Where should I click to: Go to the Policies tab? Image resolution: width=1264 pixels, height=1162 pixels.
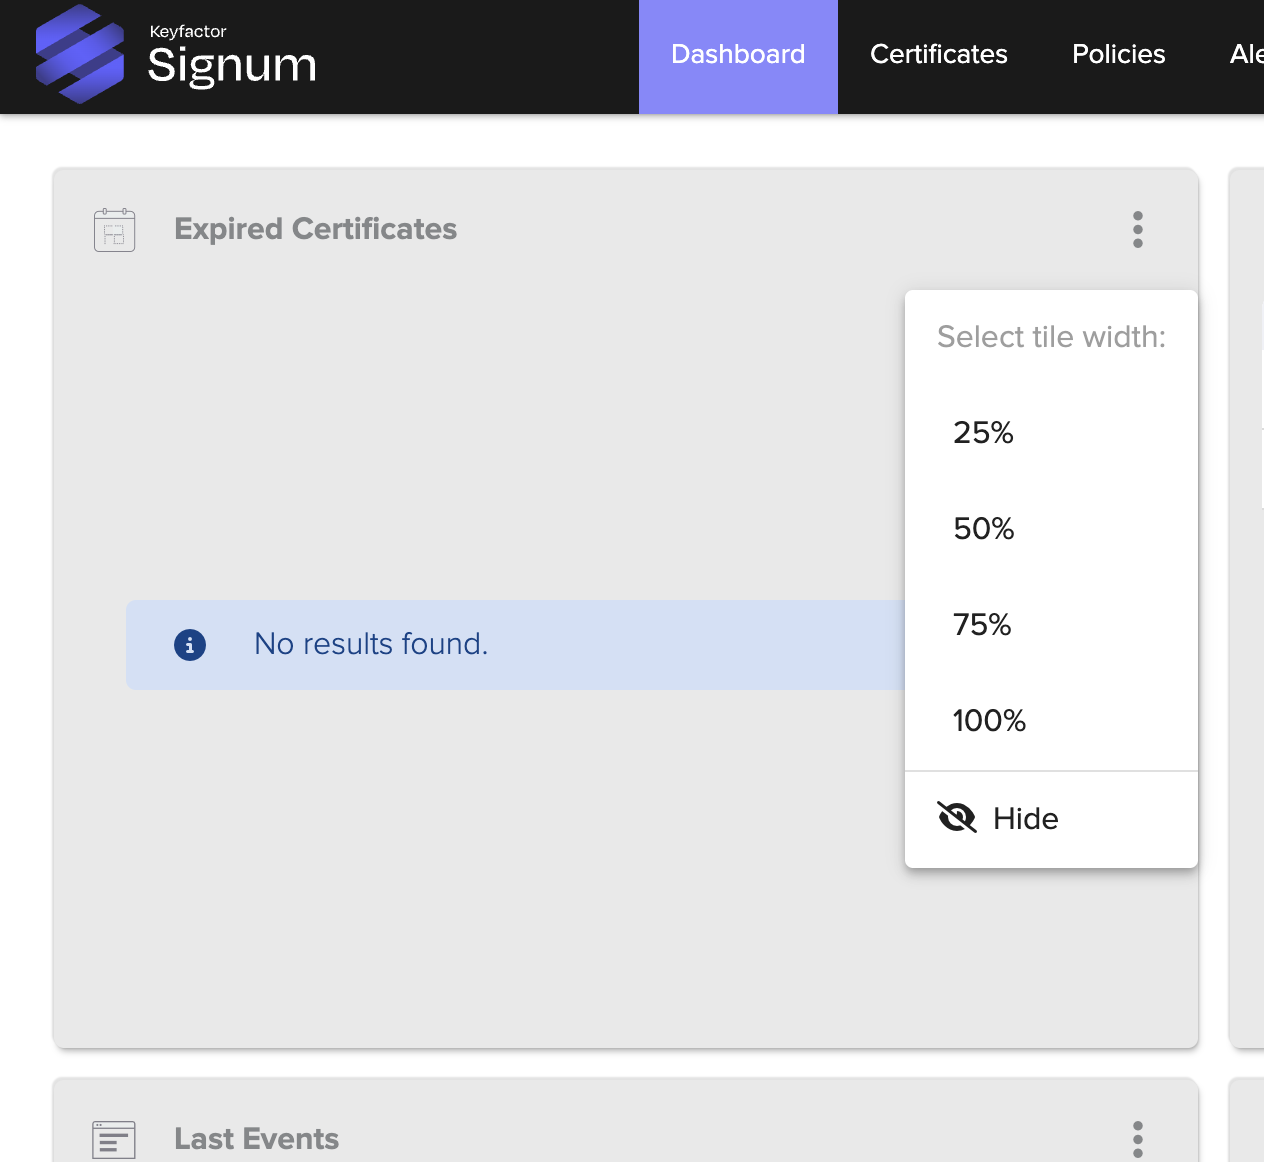coord(1118,55)
